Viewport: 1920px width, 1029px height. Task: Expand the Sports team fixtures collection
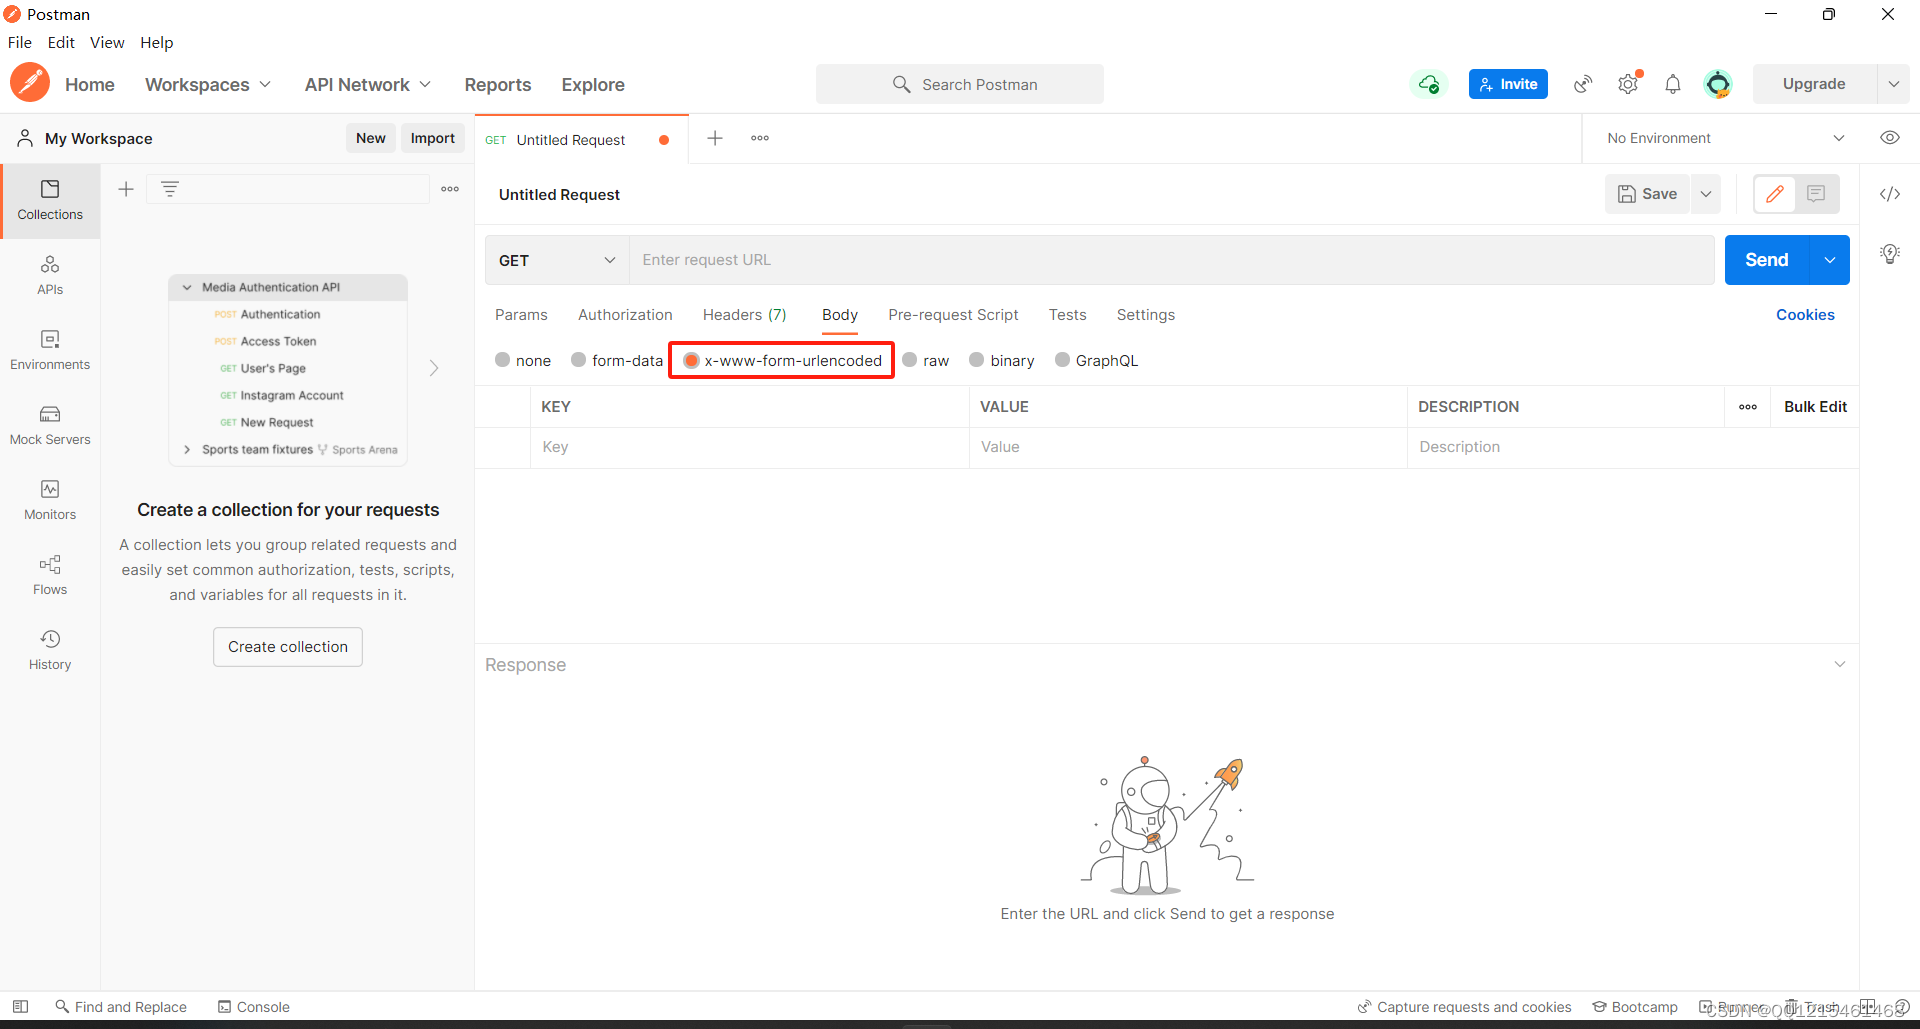coord(187,450)
